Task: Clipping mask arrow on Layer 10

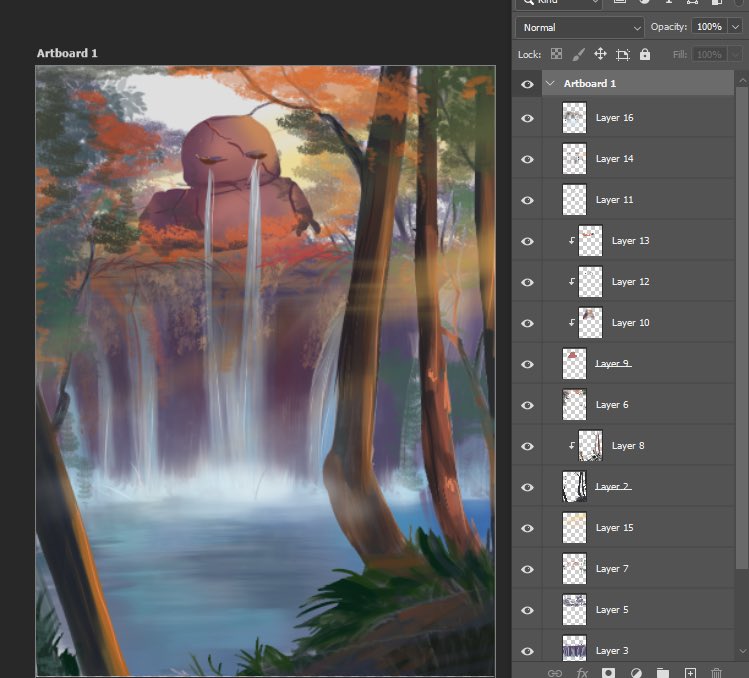Action: point(571,323)
